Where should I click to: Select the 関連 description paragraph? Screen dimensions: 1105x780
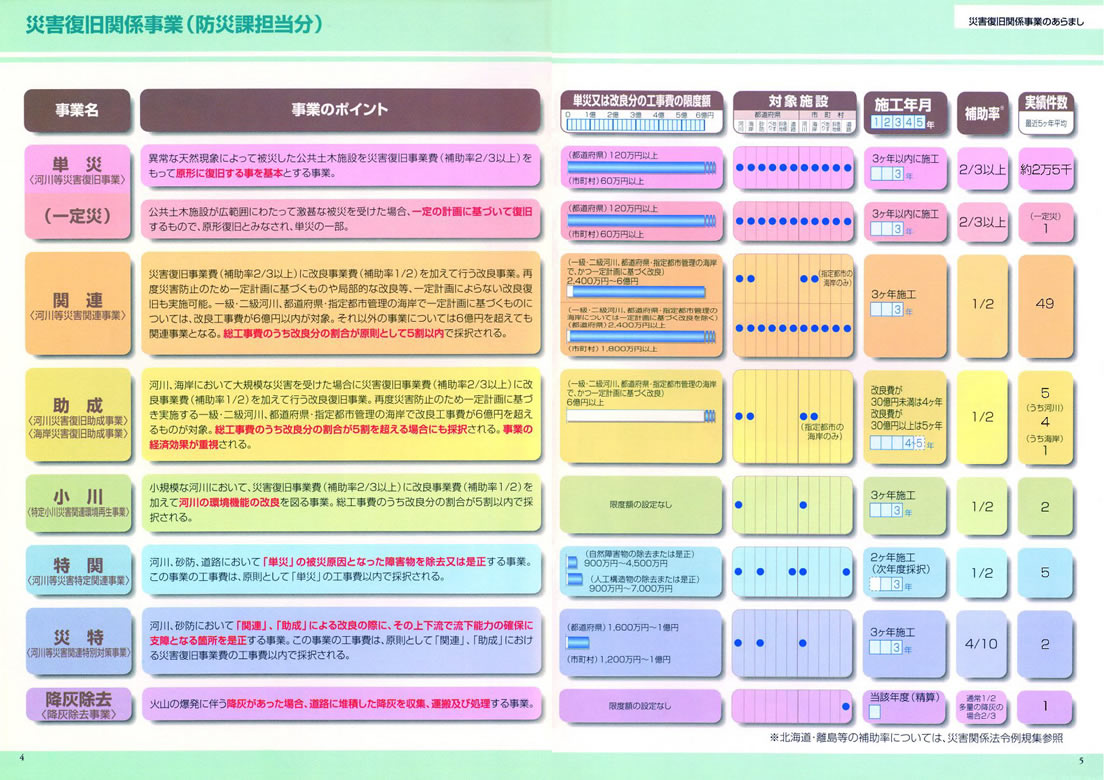click(340, 304)
